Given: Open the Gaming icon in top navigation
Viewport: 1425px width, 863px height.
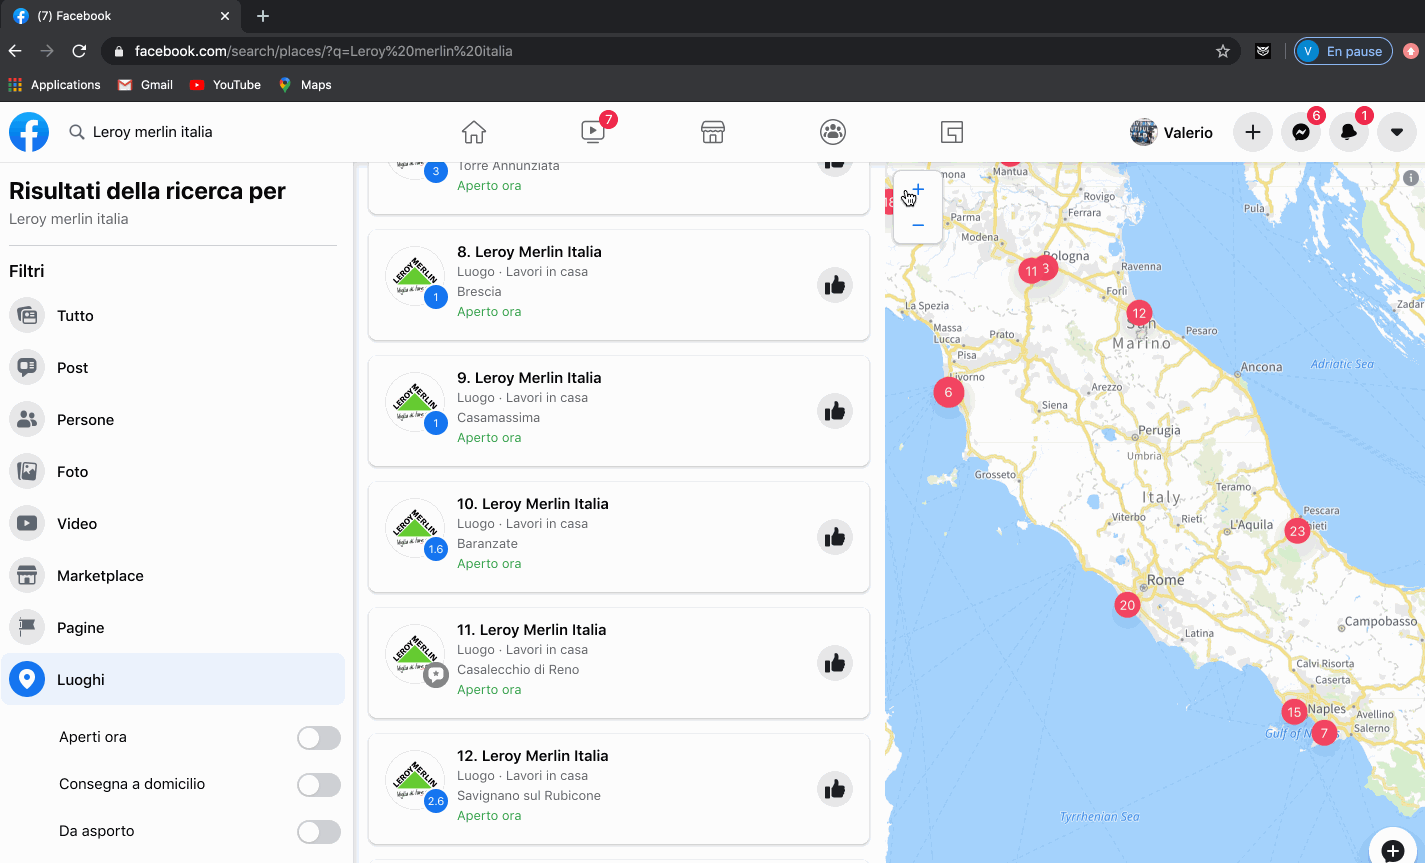Looking at the screenshot, I should tap(952, 132).
